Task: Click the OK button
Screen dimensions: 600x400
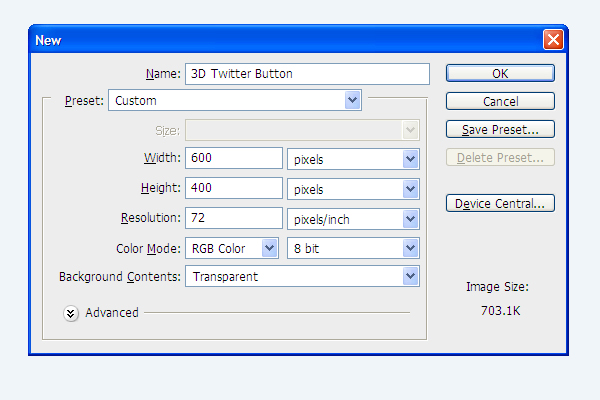Action: coord(500,73)
